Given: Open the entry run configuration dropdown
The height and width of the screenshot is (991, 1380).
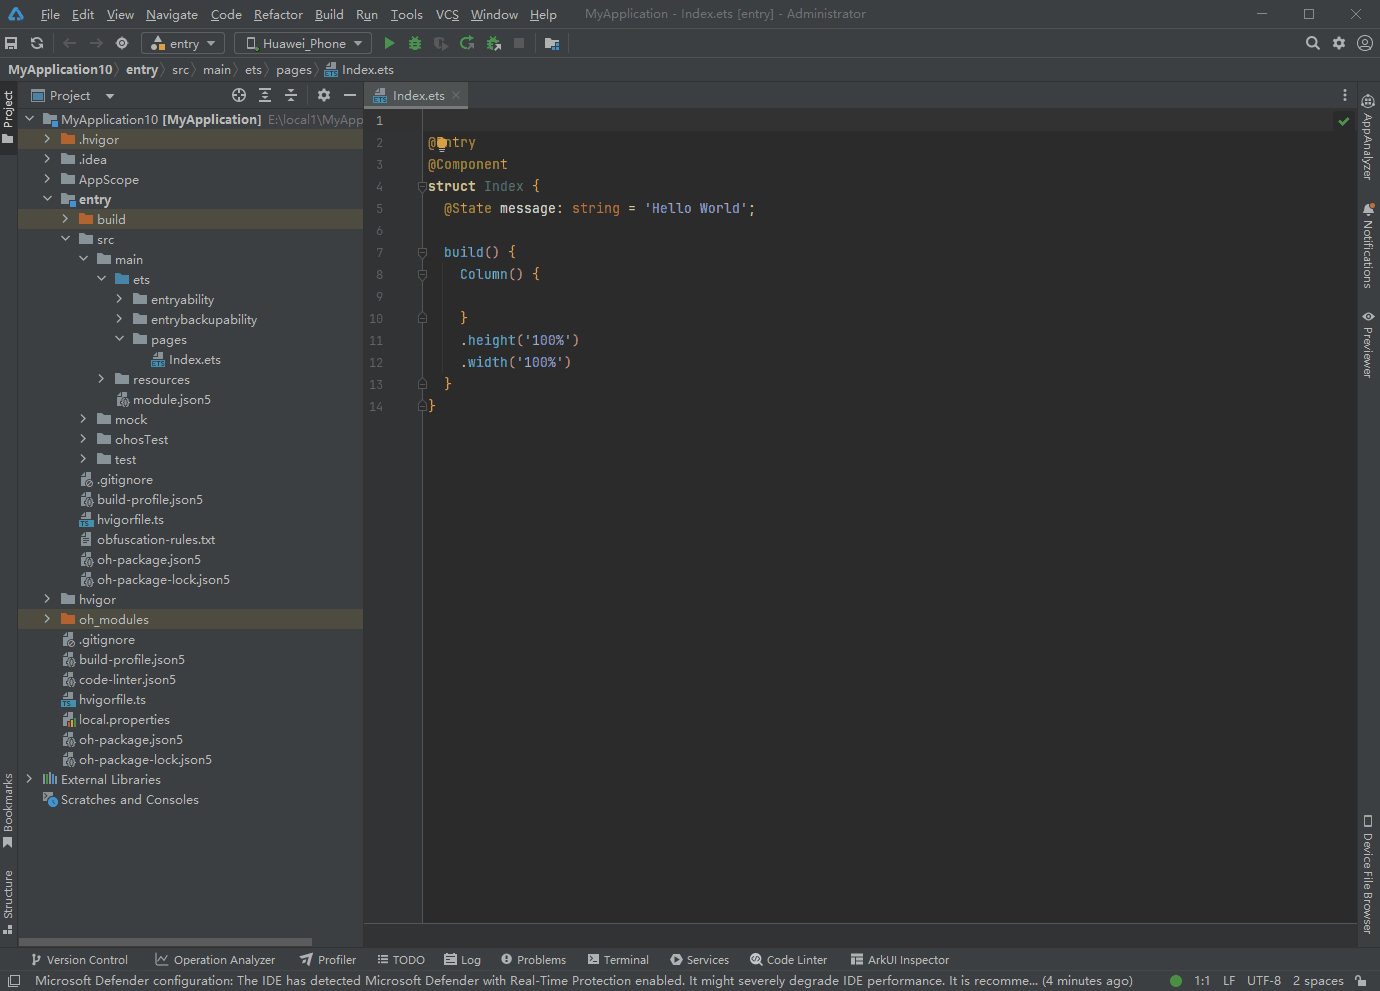Looking at the screenshot, I should (x=183, y=43).
